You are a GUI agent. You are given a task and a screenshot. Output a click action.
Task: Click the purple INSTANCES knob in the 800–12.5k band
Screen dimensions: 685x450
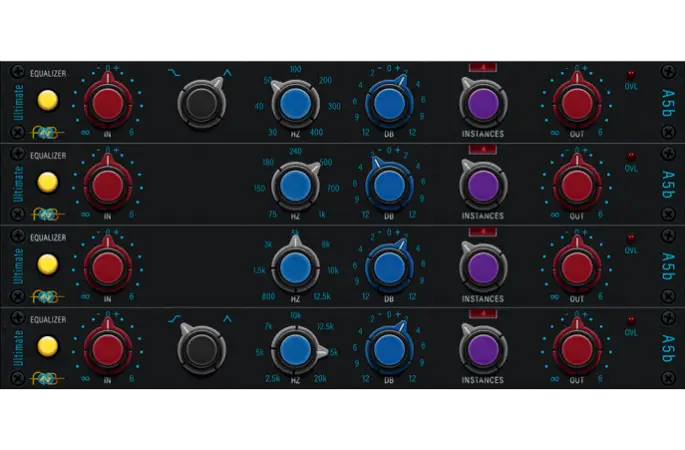(483, 267)
